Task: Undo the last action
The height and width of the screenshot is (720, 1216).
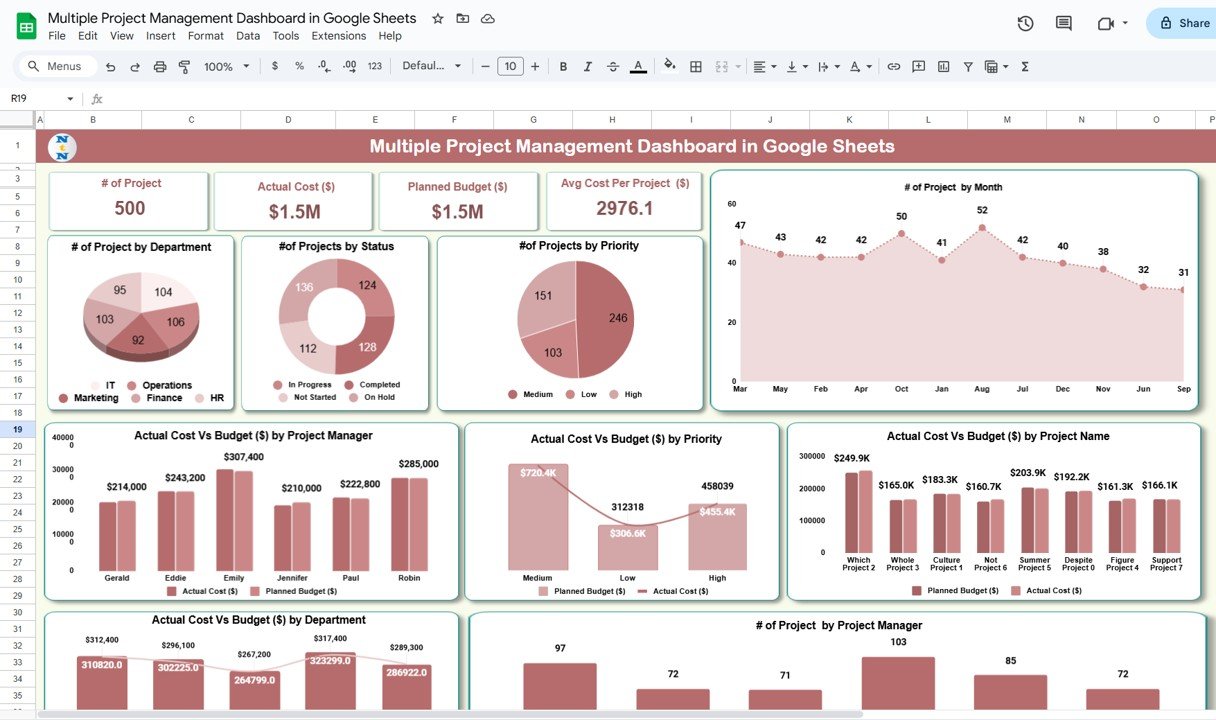Action: point(110,67)
